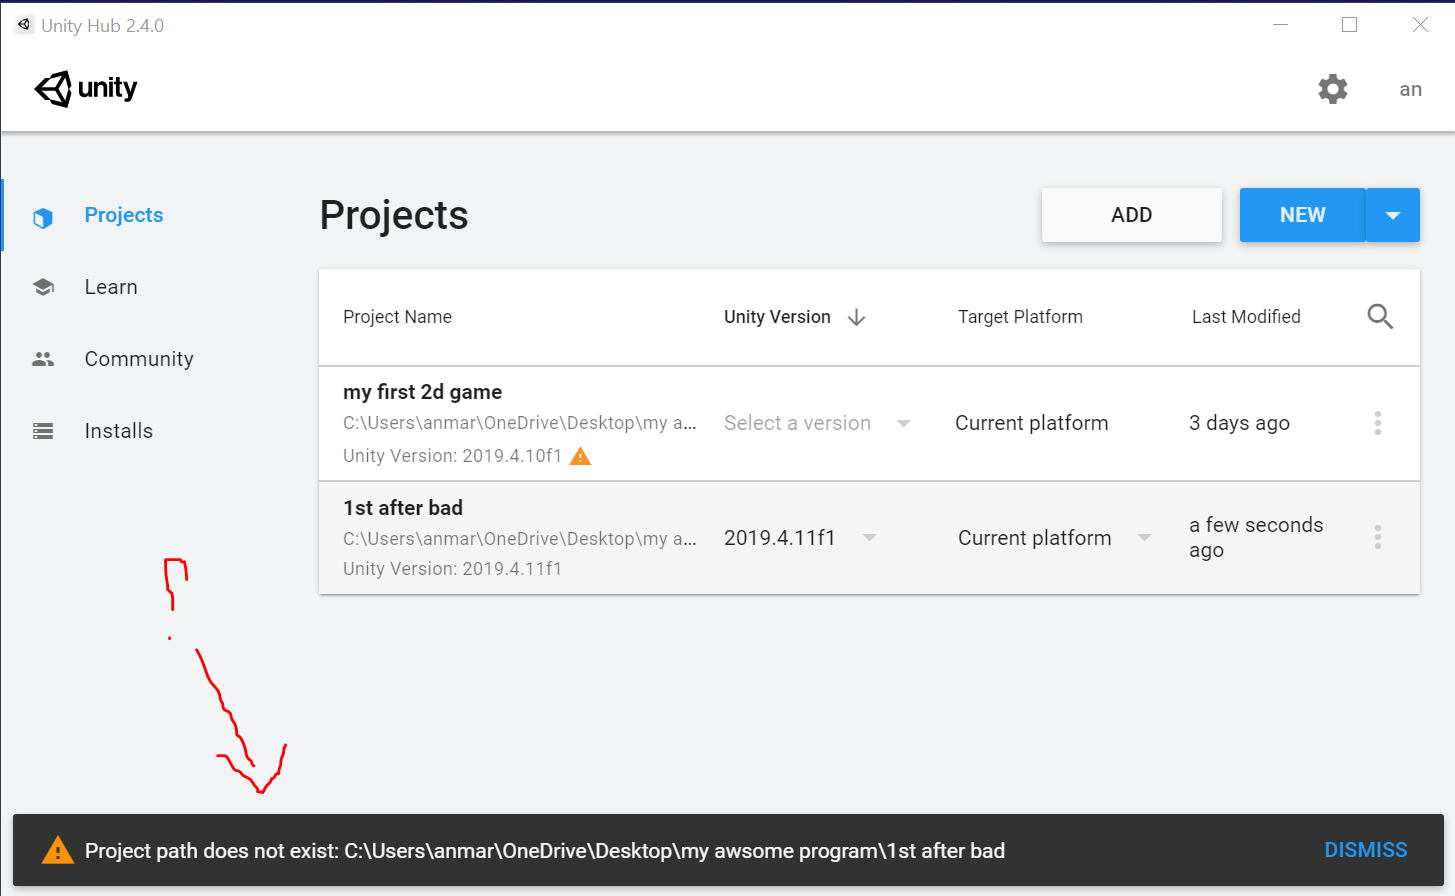Open the project search magnifier icon
The width and height of the screenshot is (1455, 896).
pyautogui.click(x=1380, y=317)
